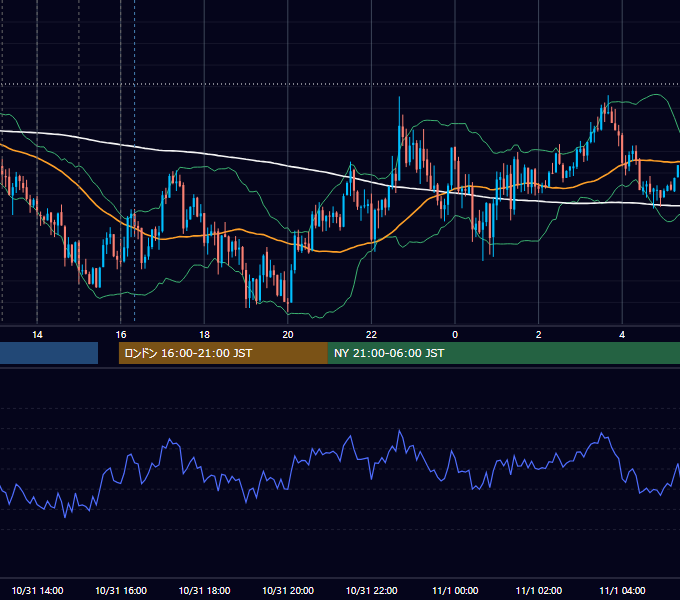680x600 pixels.
Task: Click the NY 21:00-06:00 JST session bar
Action: 503,353
